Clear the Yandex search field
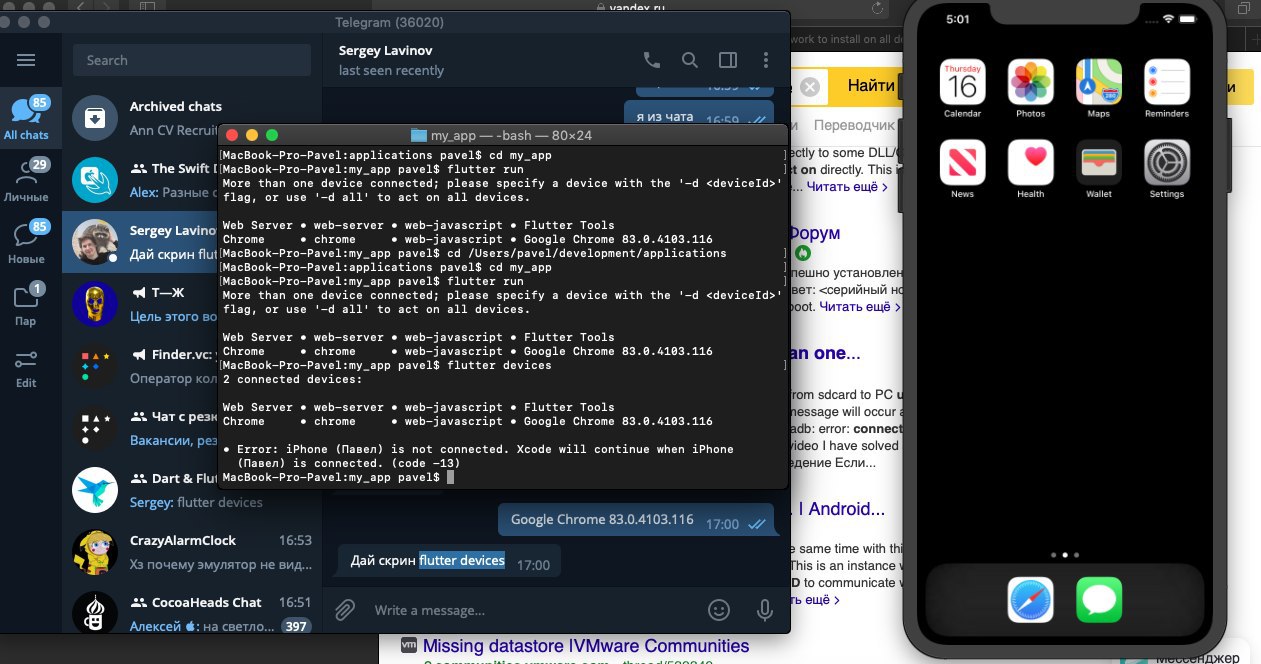Viewport: 1261px width, 664px height. click(809, 87)
